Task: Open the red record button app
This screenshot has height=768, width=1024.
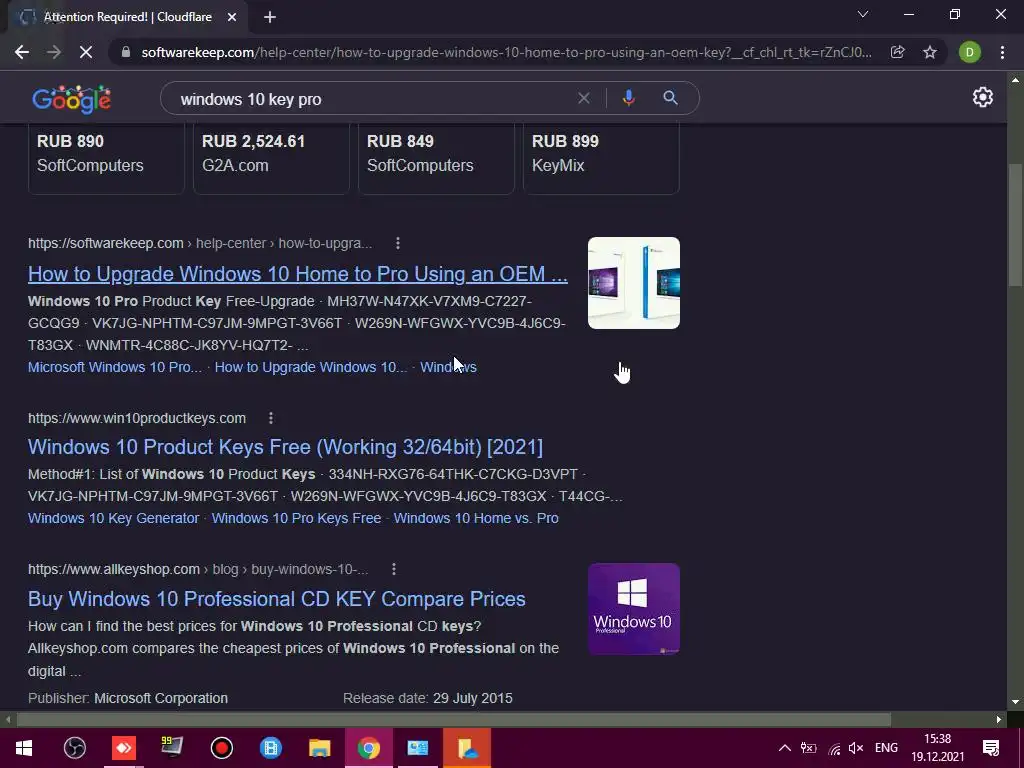Action: 222,748
